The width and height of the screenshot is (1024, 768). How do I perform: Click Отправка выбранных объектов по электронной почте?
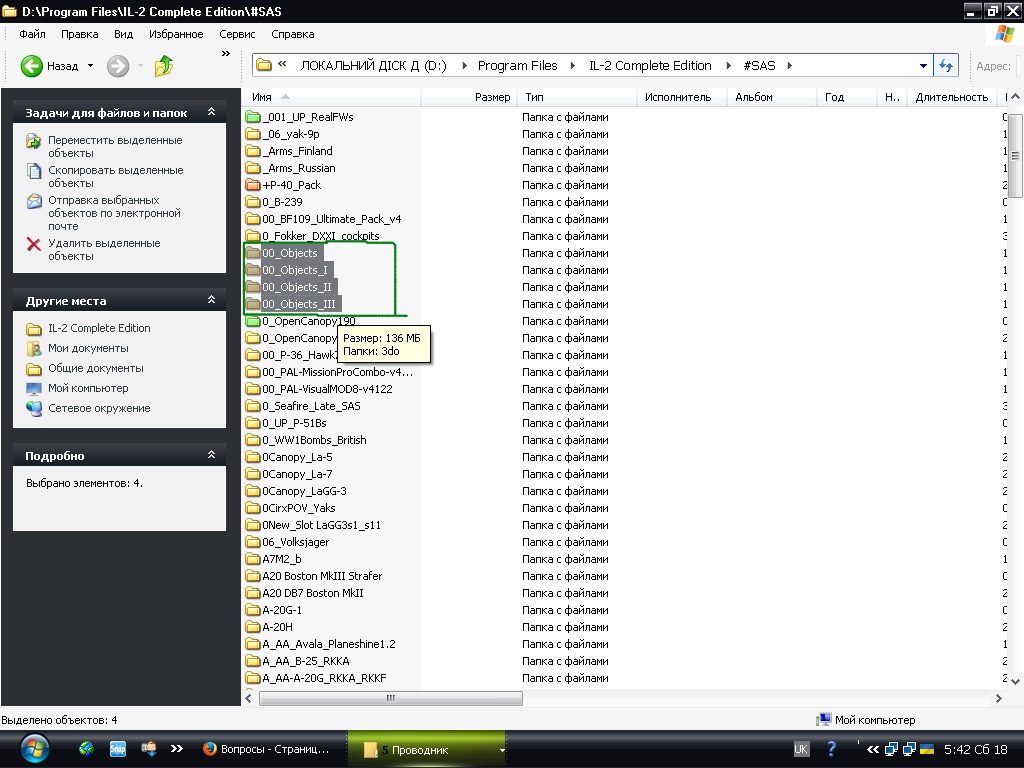(x=114, y=213)
